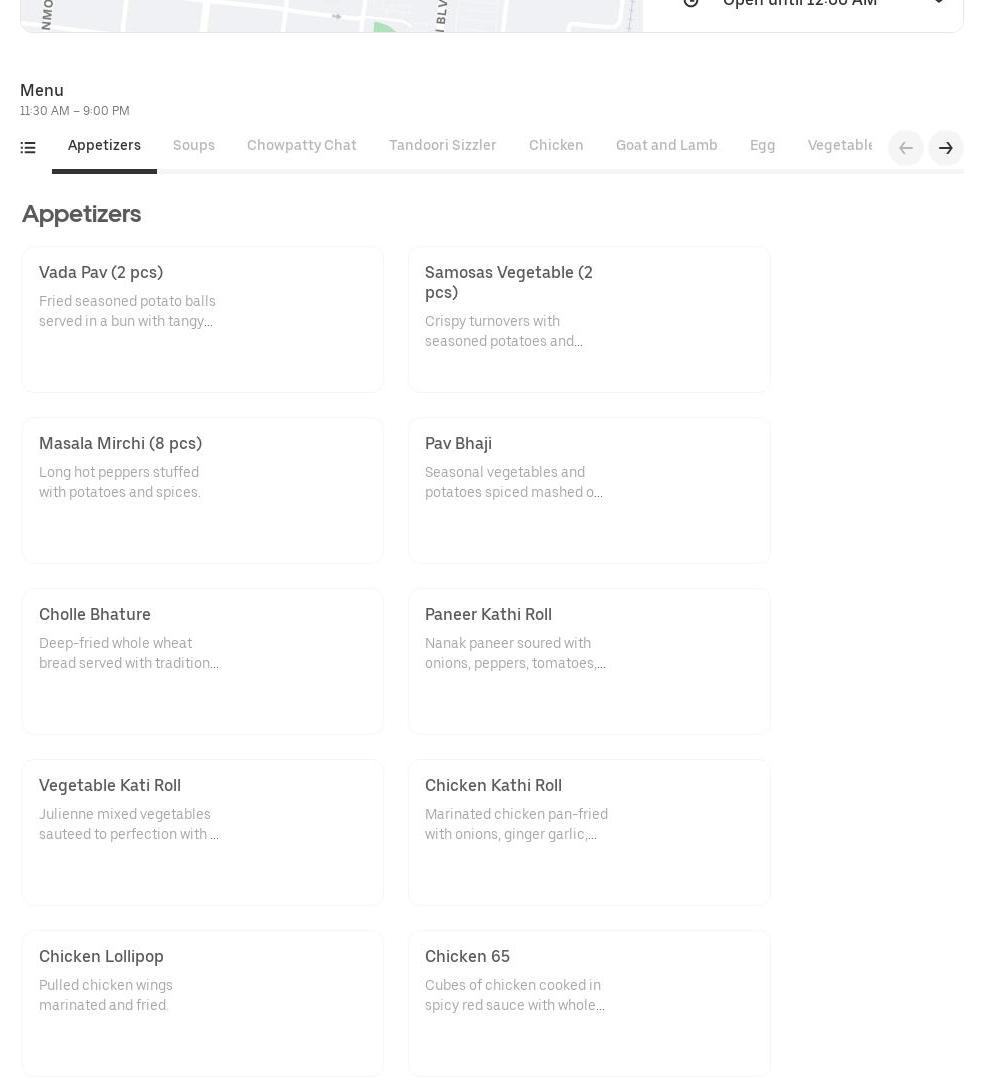
Task: Open the Tandoori Sizzler tab
Action: (442, 146)
